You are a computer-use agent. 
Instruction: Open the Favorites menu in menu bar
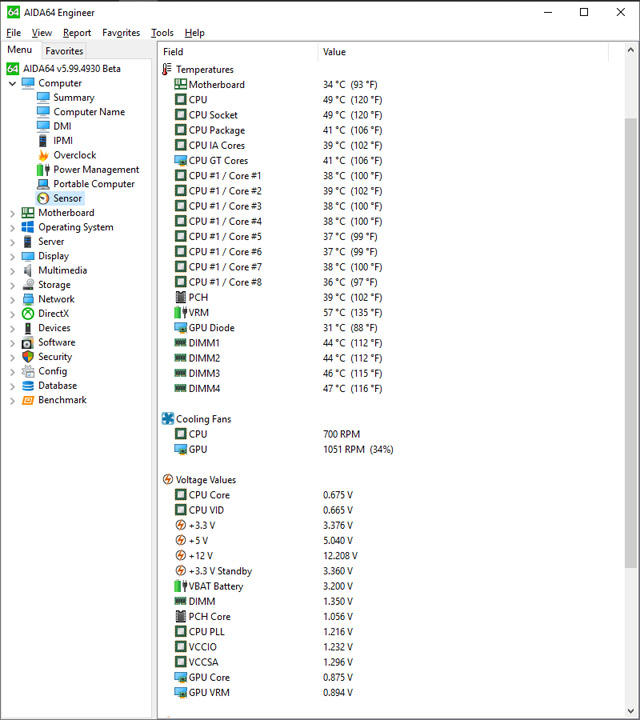point(121,33)
